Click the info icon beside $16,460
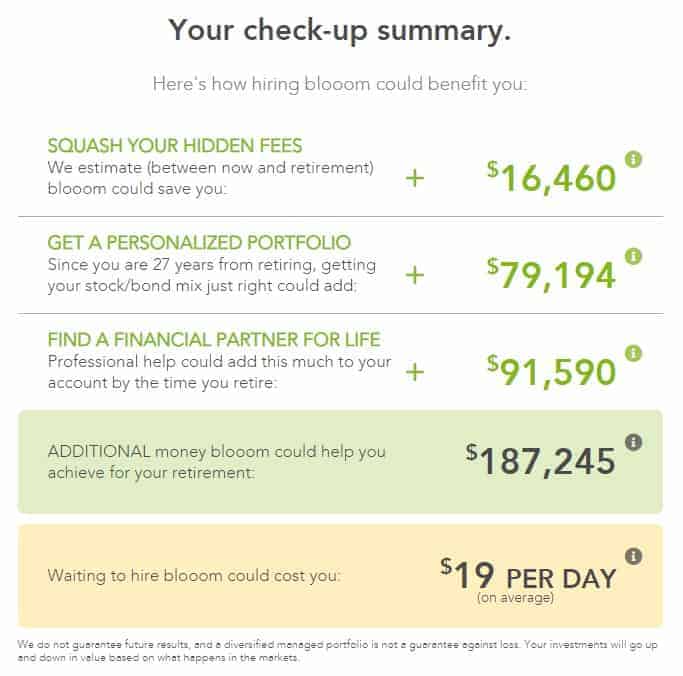This screenshot has height=676, width=683. click(x=633, y=160)
